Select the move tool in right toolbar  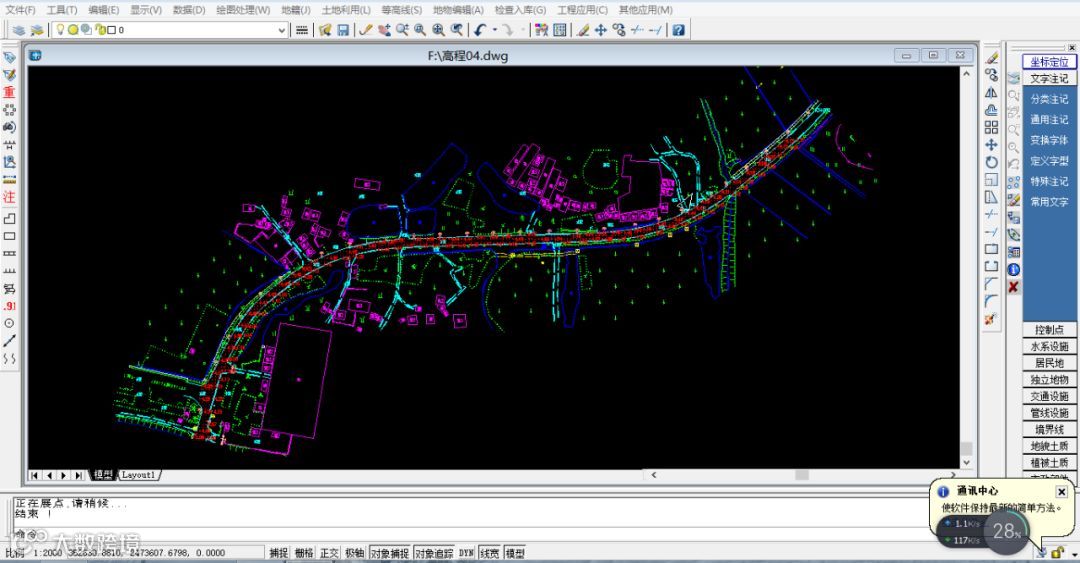point(991,145)
